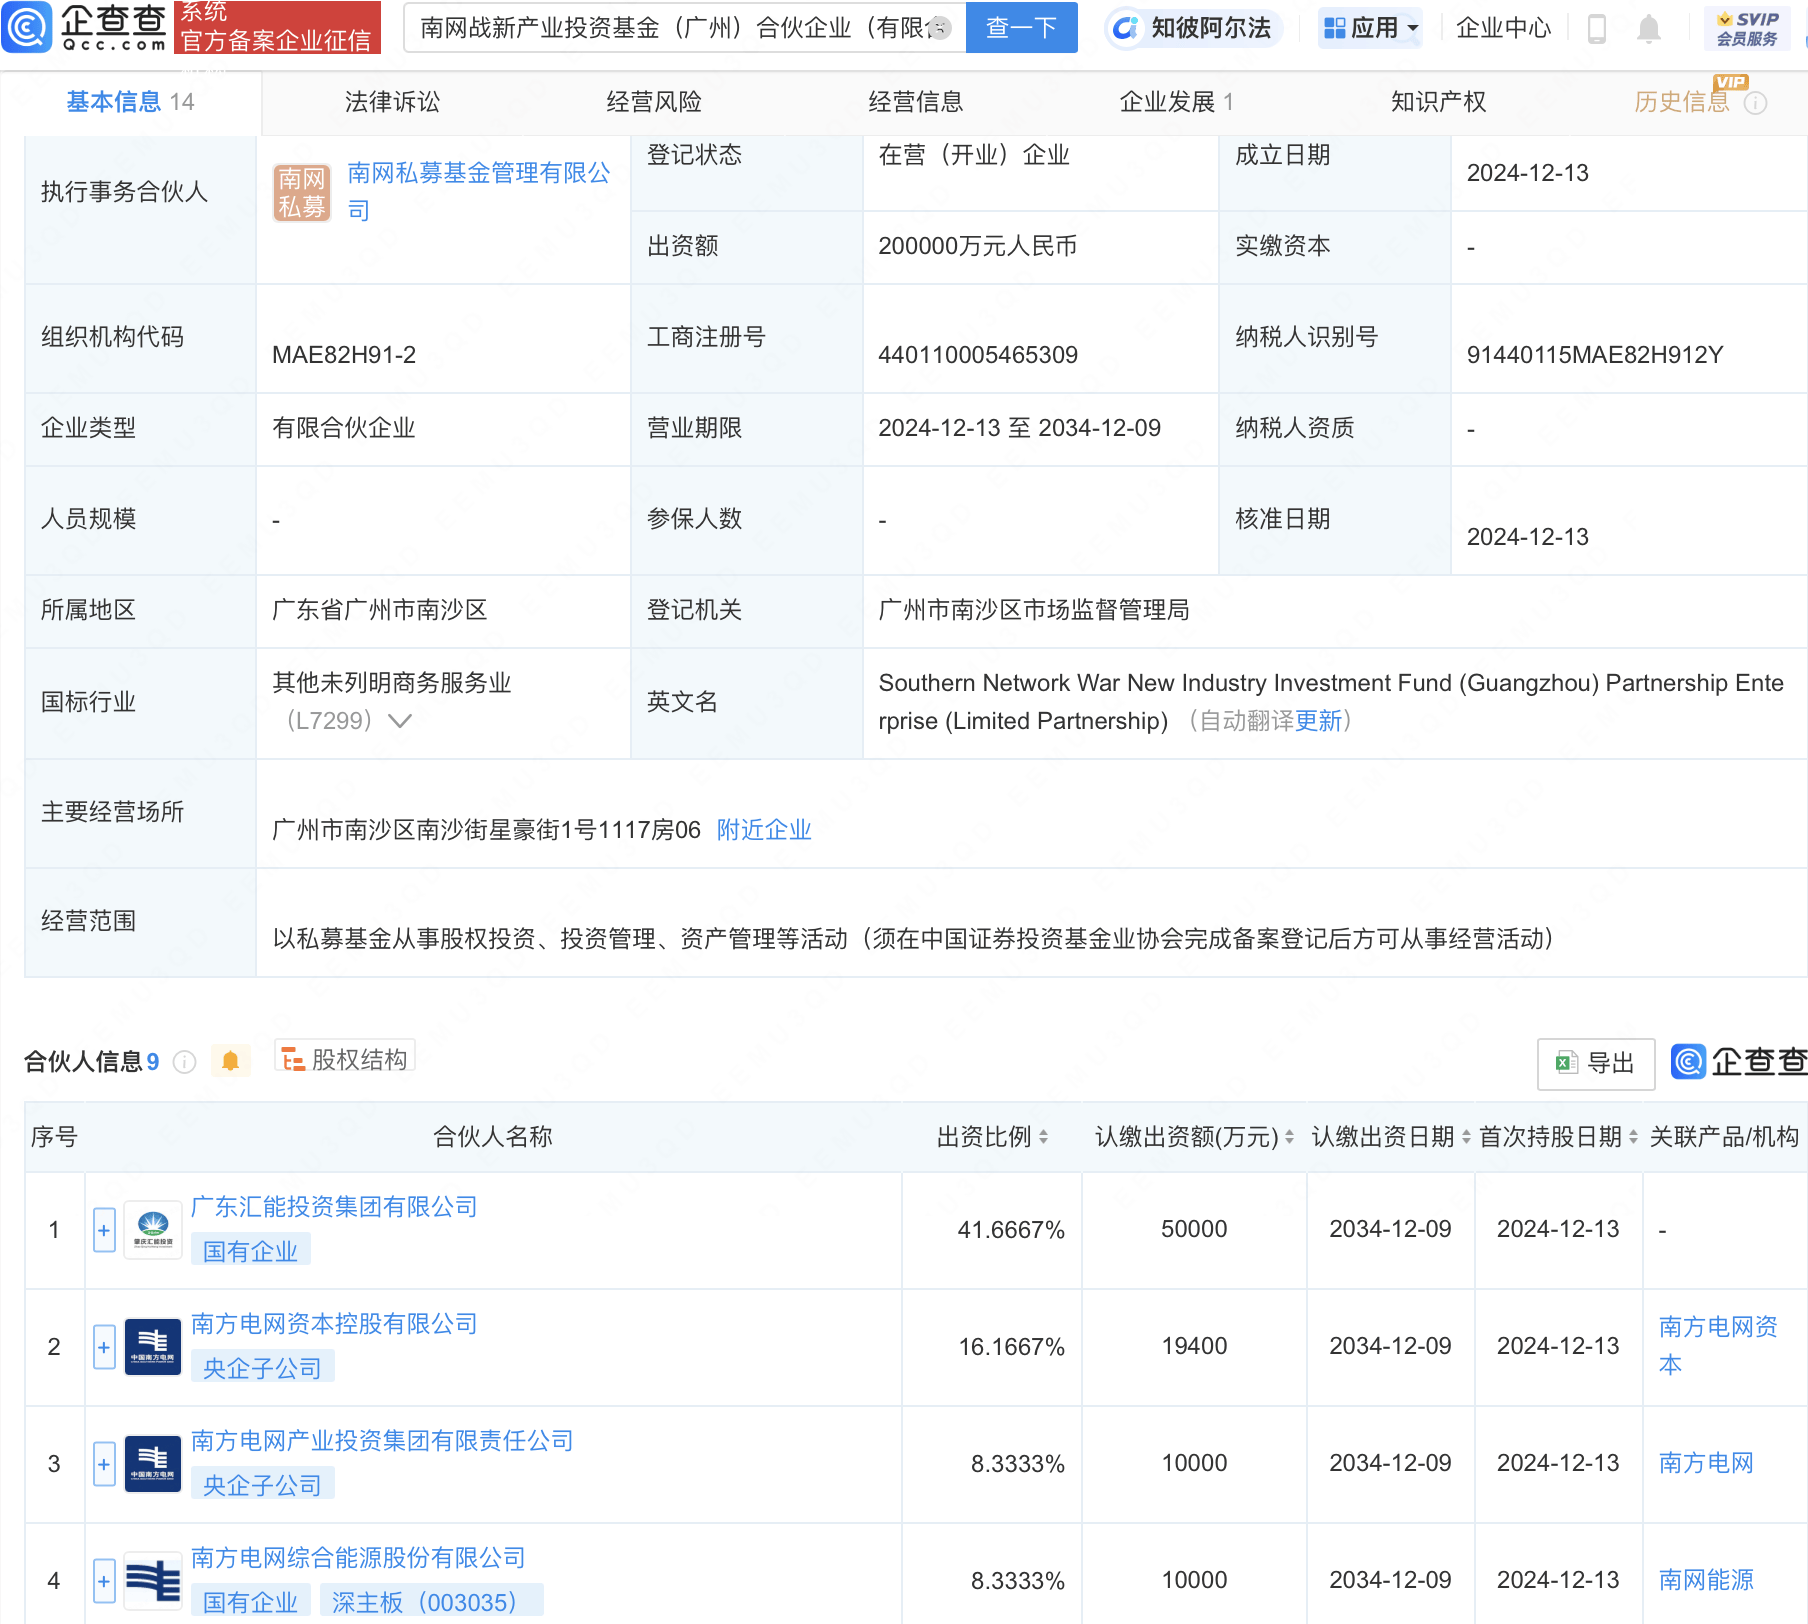Open the notification bell in header
The image size is (1808, 1624).
pyautogui.click(x=1649, y=29)
